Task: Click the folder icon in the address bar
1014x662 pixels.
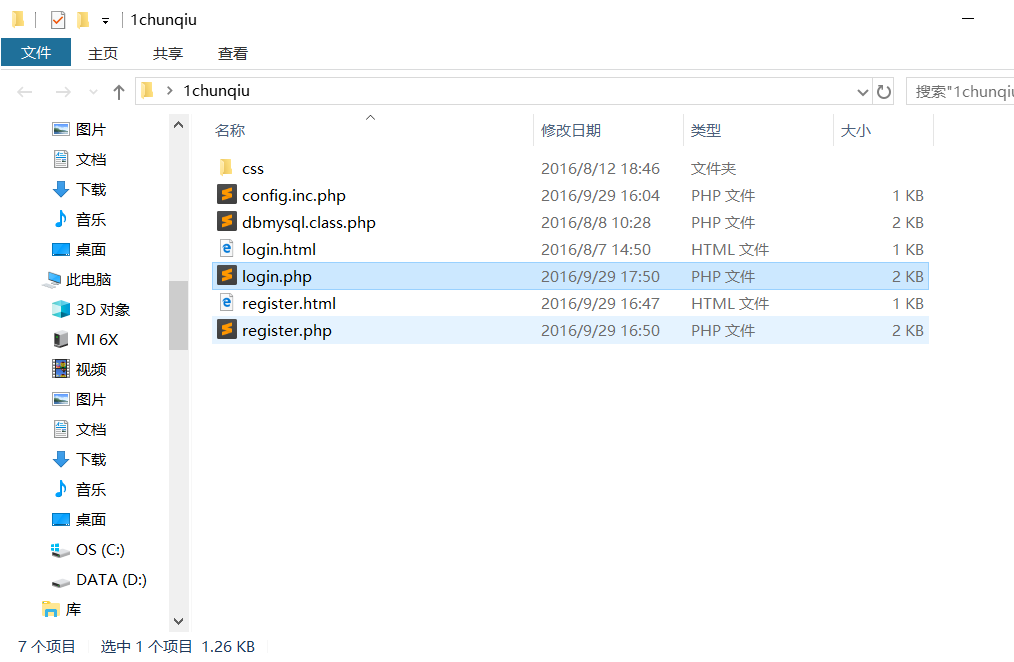Action: (147, 91)
